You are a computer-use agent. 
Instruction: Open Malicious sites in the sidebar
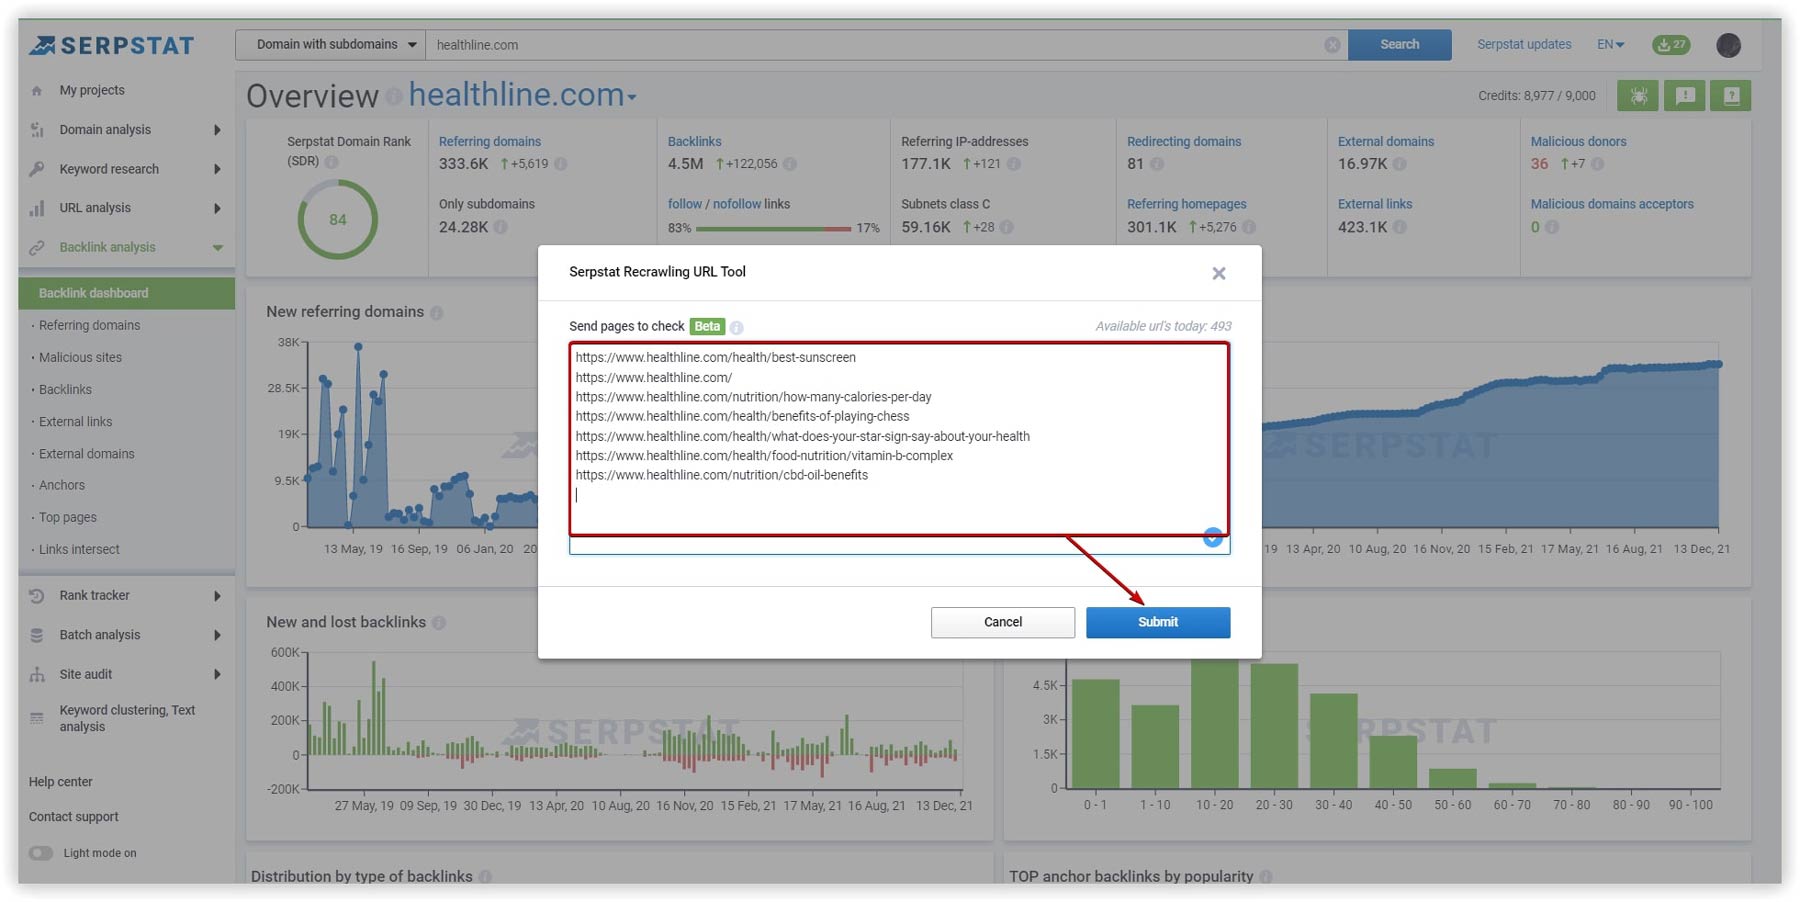coord(80,358)
